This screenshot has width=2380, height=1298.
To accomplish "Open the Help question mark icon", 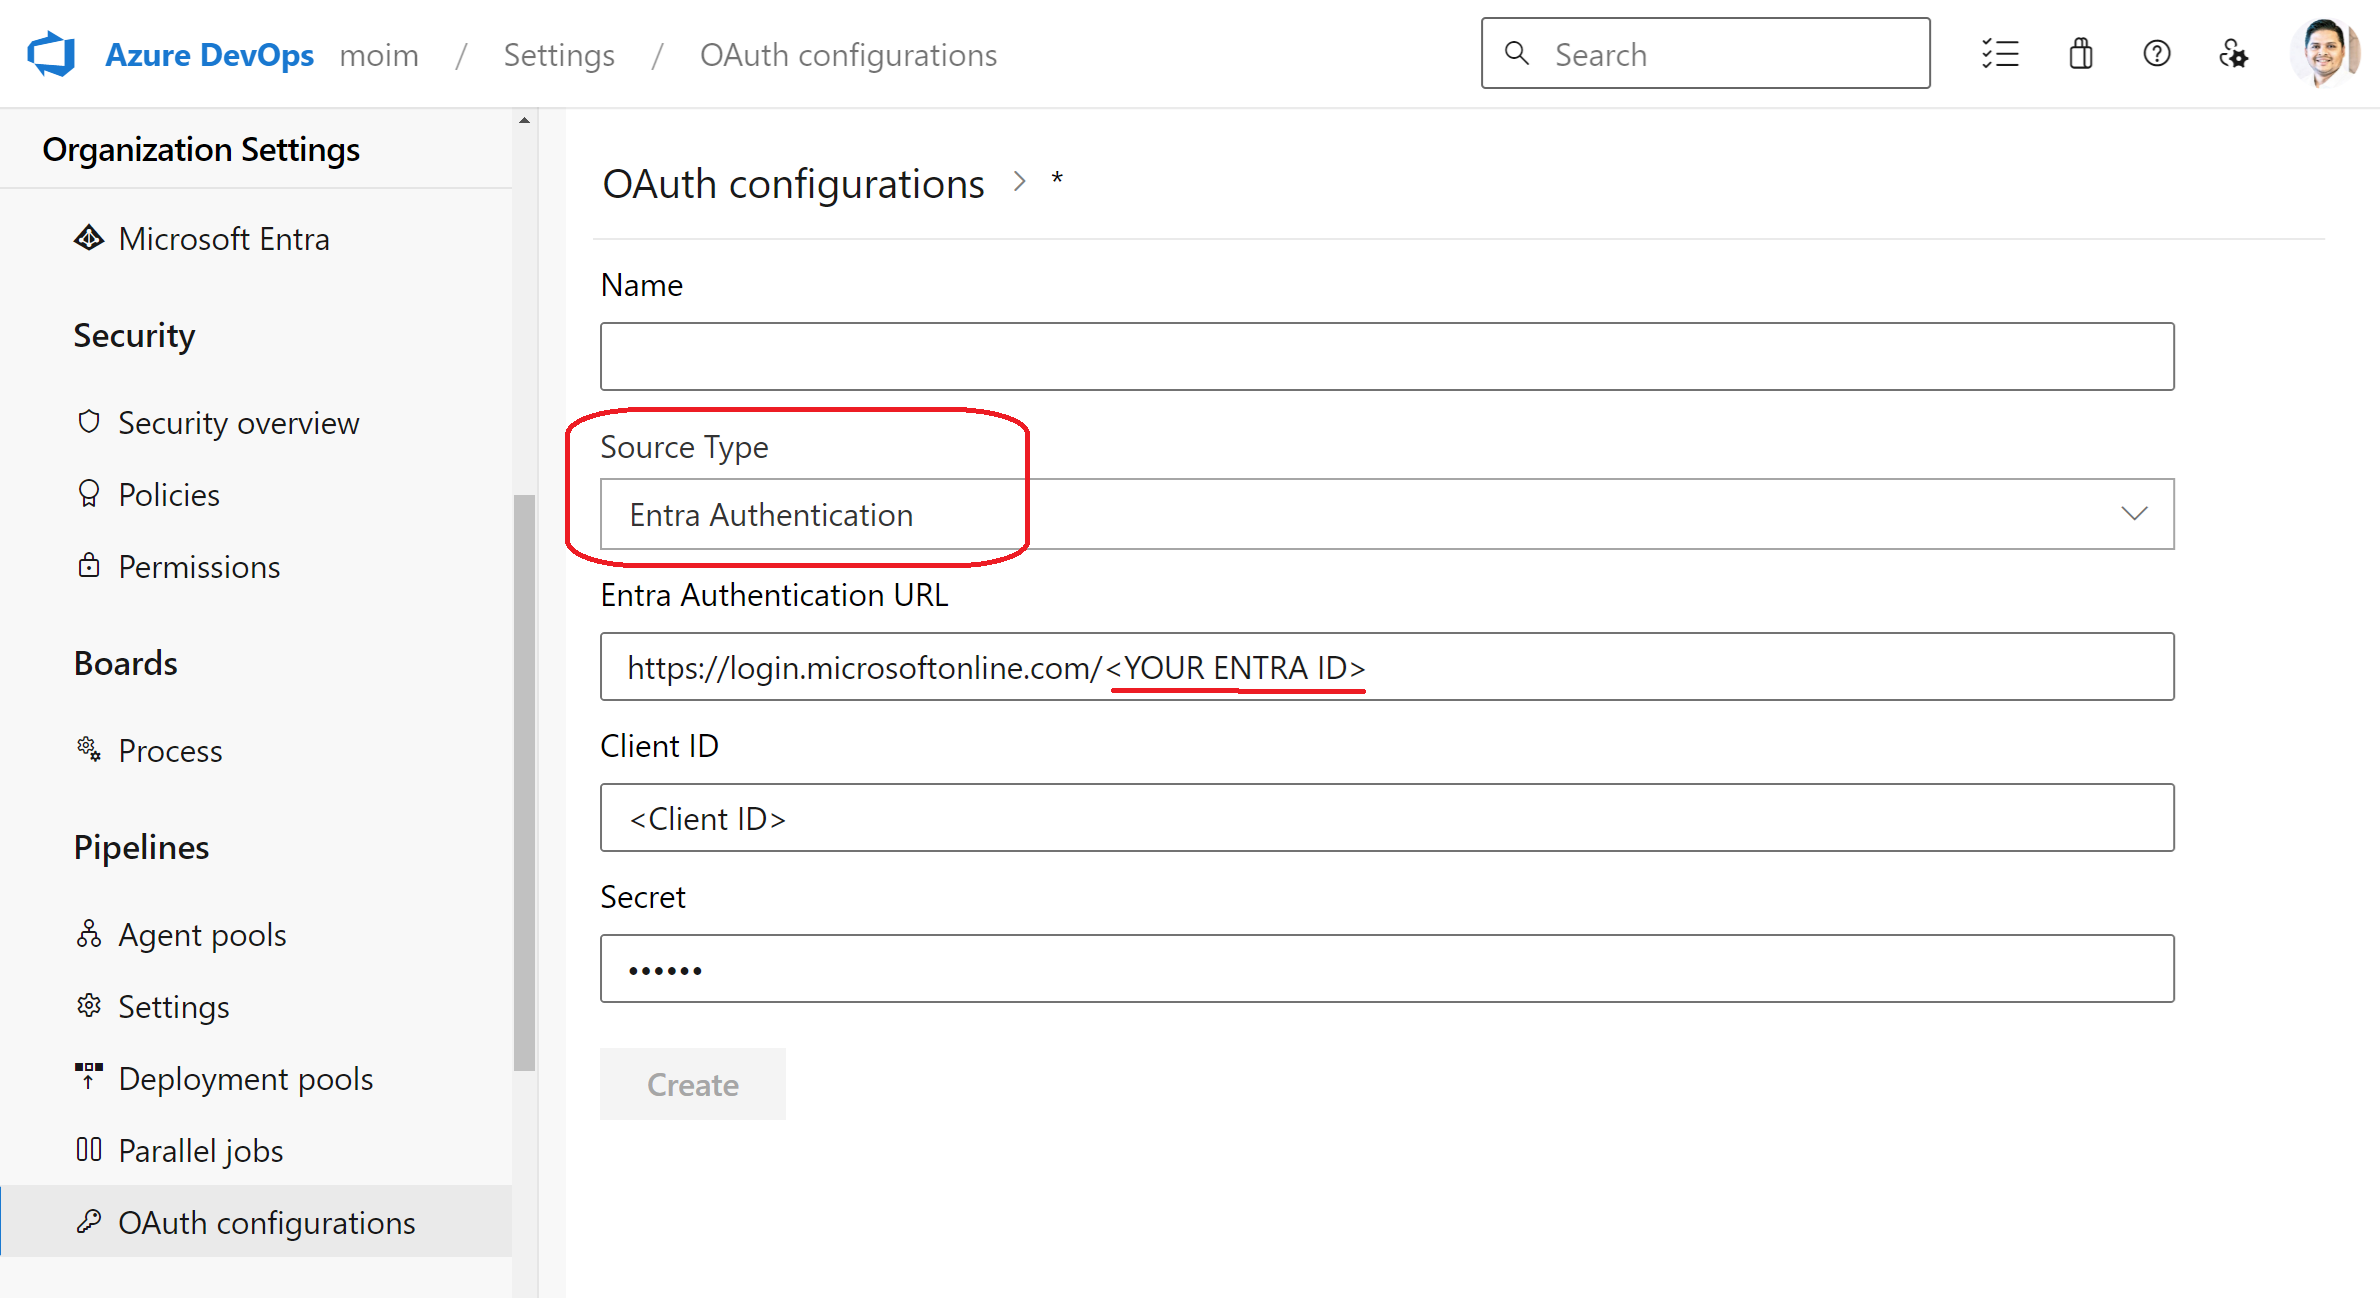I will coord(2157,54).
